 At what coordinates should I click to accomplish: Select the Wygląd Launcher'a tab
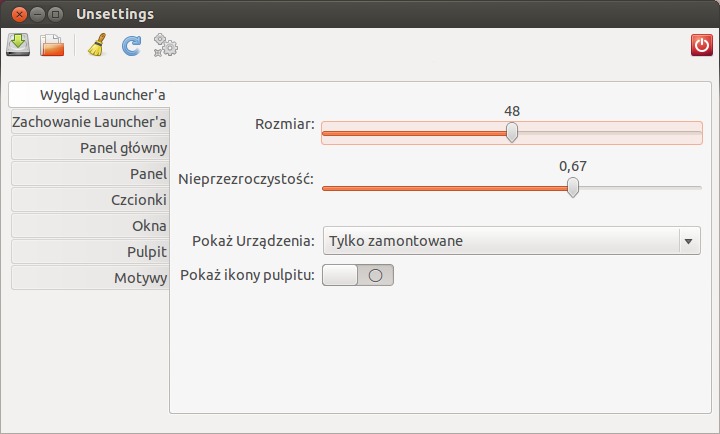click(x=90, y=95)
